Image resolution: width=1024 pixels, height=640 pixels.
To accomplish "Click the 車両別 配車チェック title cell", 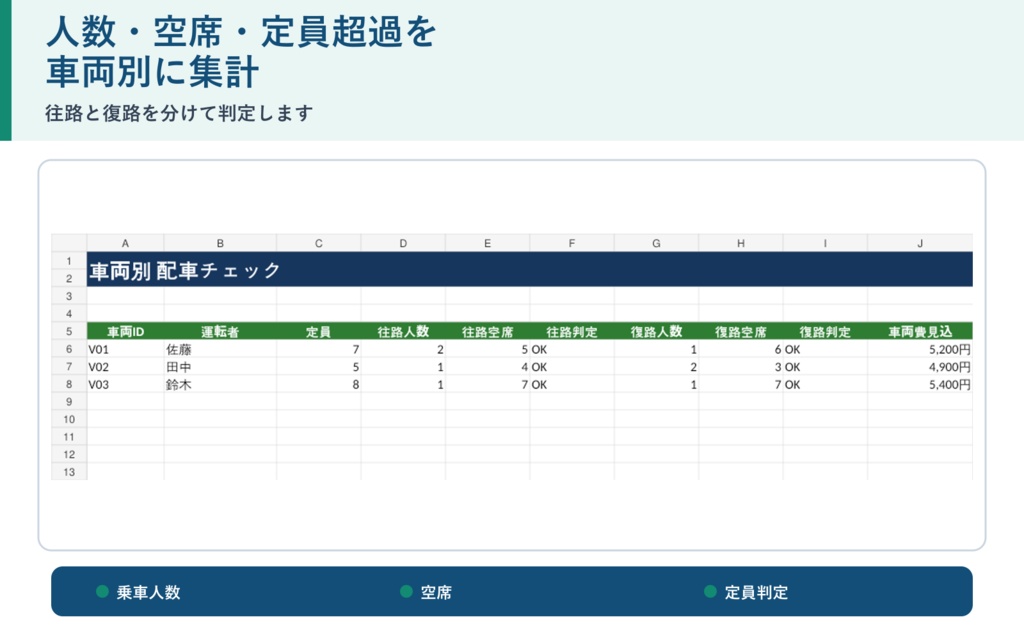I will pos(530,269).
